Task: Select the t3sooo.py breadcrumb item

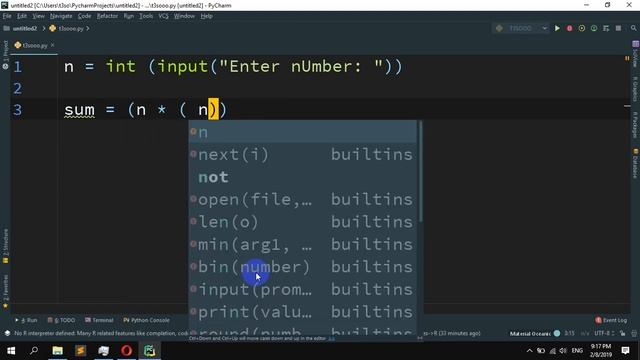Action: [67, 29]
